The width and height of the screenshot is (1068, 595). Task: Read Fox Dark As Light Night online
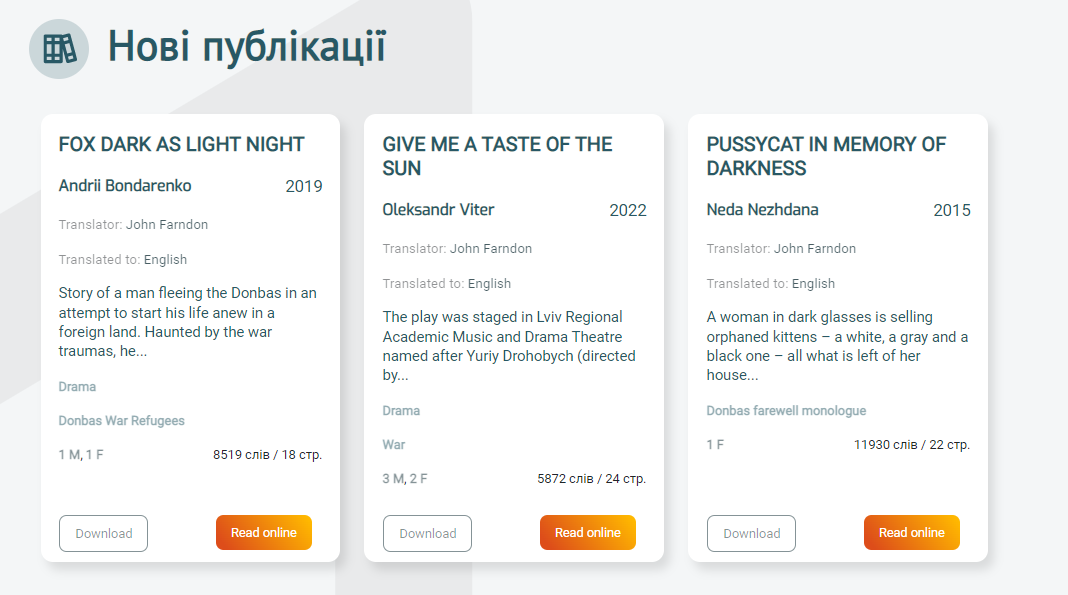(x=264, y=532)
